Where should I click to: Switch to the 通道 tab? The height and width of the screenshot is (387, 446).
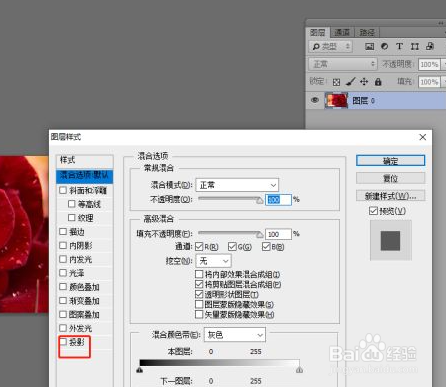[342, 32]
